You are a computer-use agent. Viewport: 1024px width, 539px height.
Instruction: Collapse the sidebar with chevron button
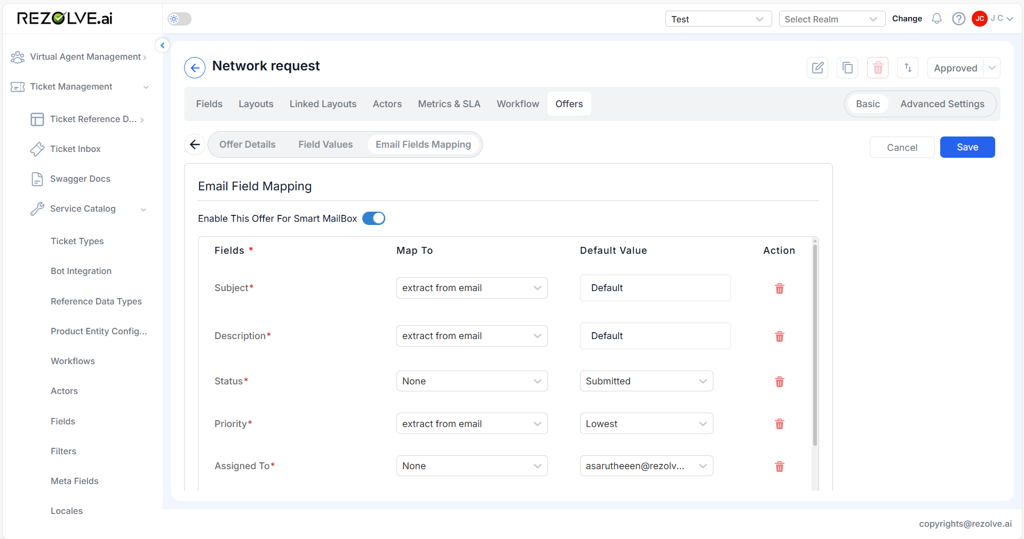(163, 45)
